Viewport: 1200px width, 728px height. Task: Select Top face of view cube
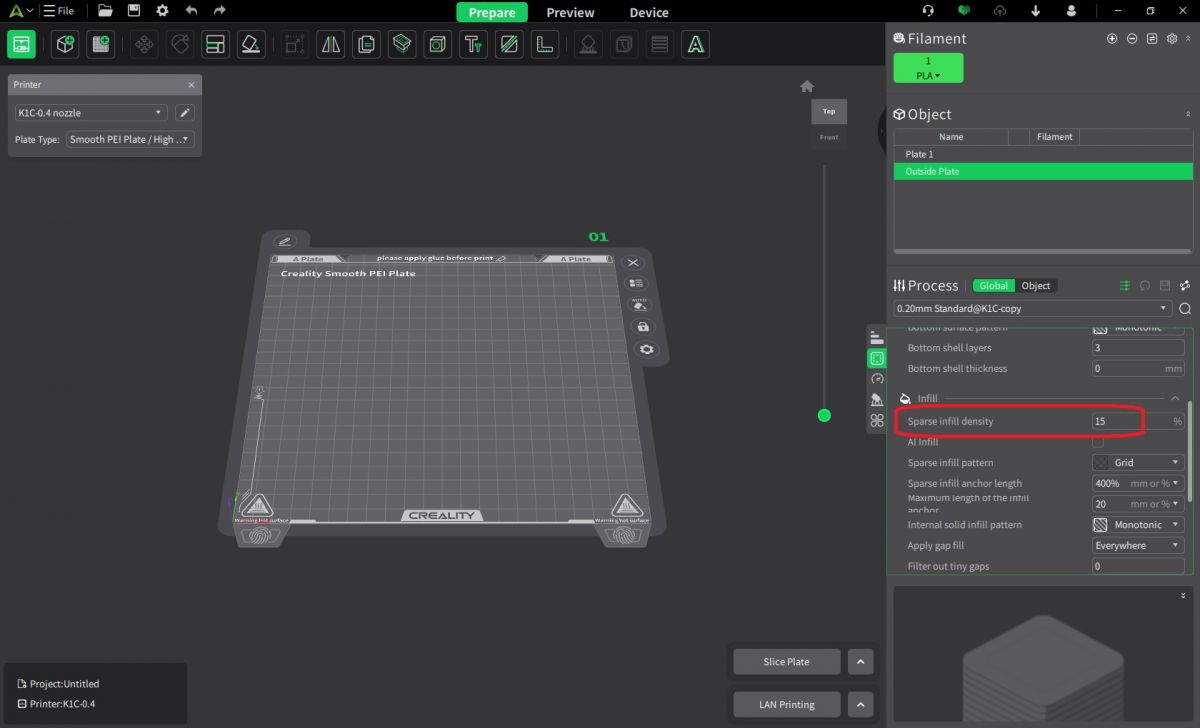pyautogui.click(x=829, y=111)
